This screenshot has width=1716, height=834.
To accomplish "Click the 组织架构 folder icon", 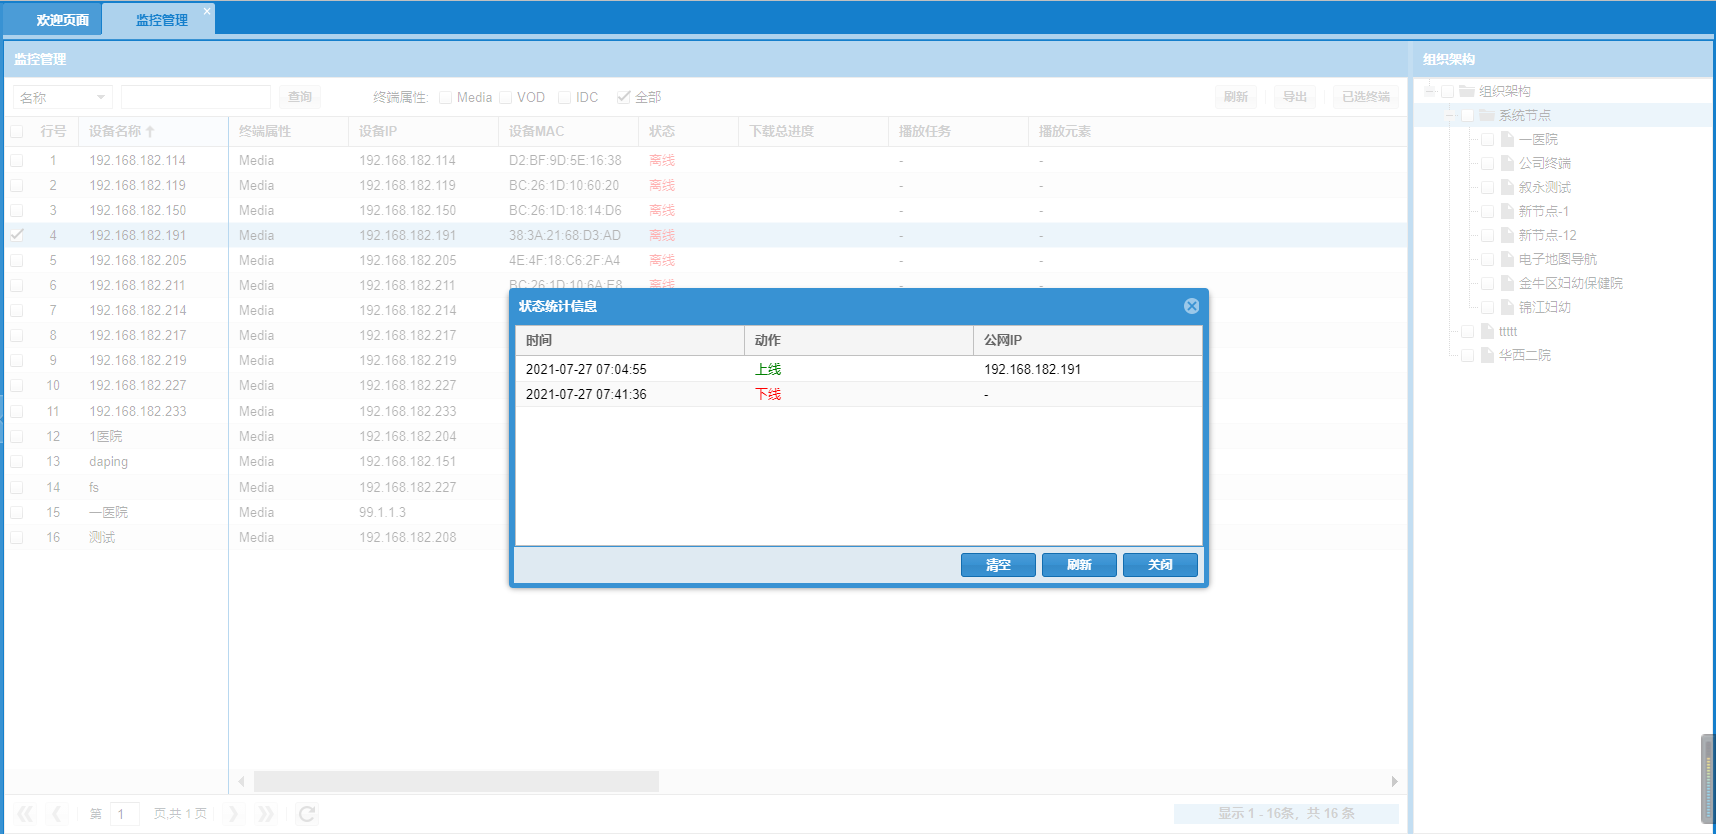I will (x=1467, y=91).
